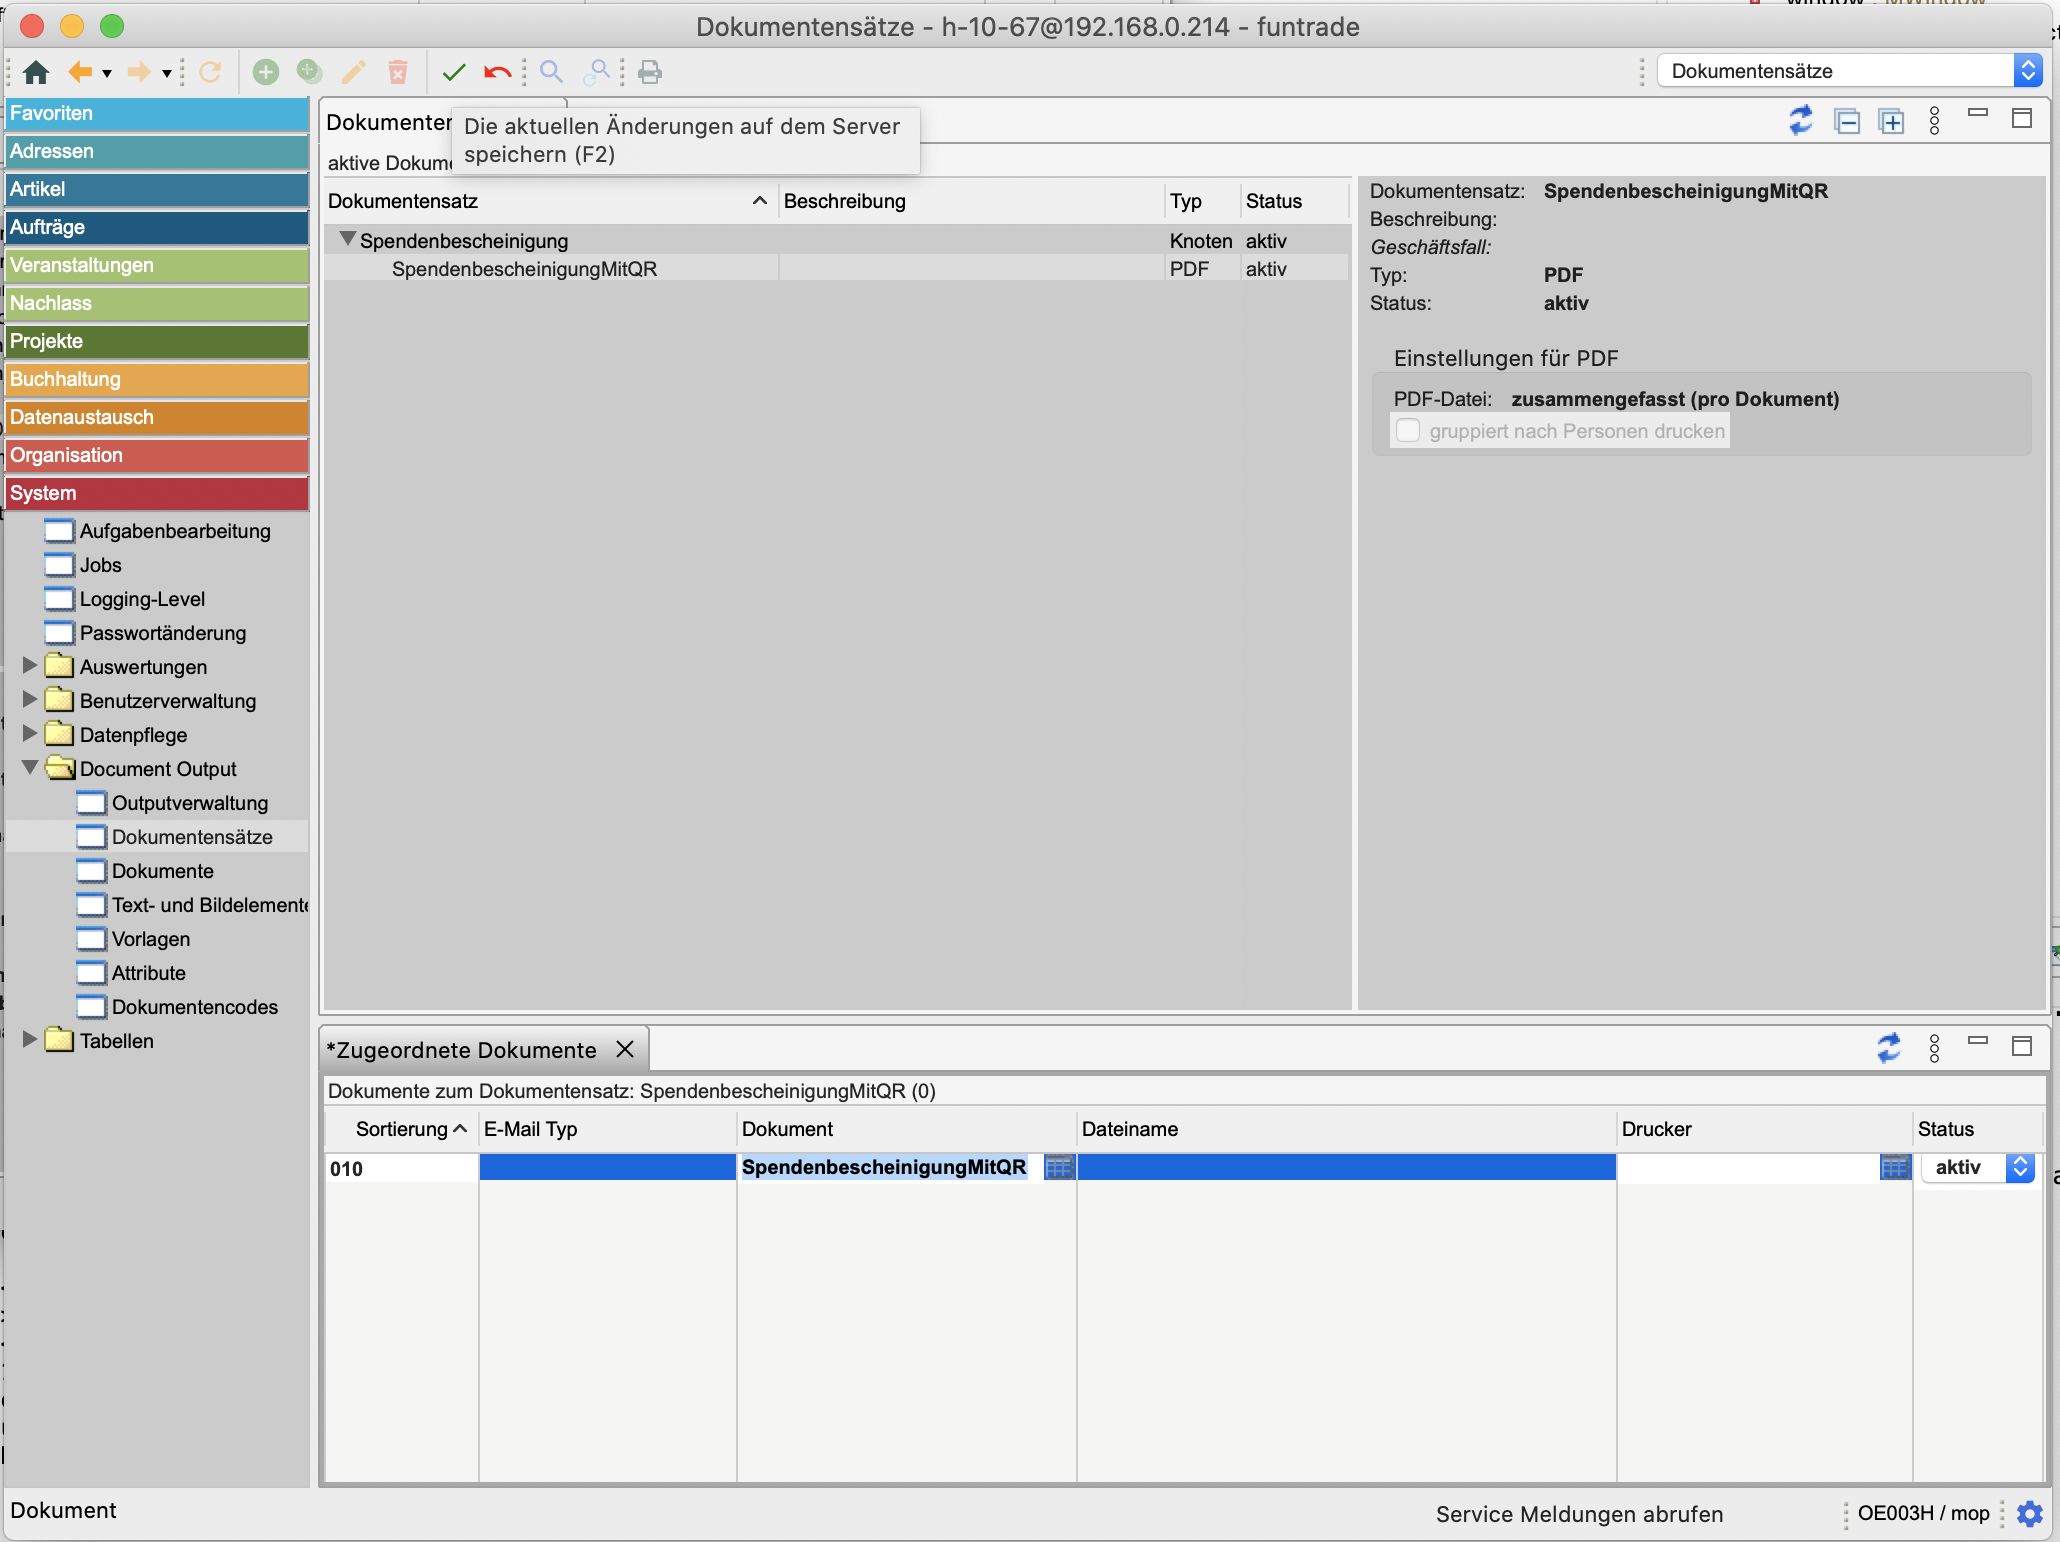Refresh the Dokumentensätze panel view

[1801, 121]
